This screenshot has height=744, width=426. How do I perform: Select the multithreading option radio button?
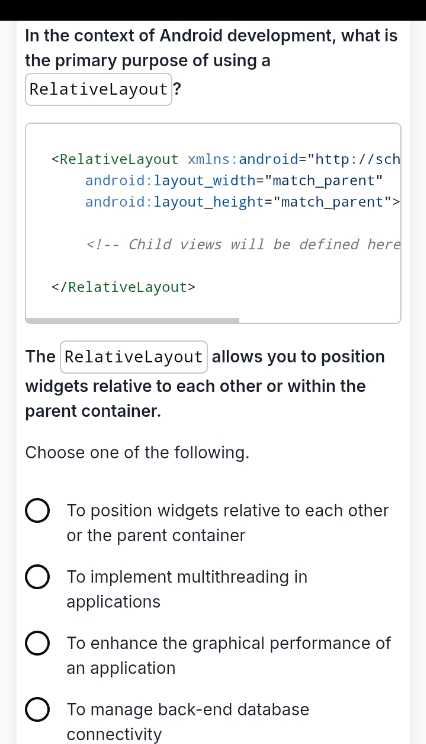coord(37,577)
